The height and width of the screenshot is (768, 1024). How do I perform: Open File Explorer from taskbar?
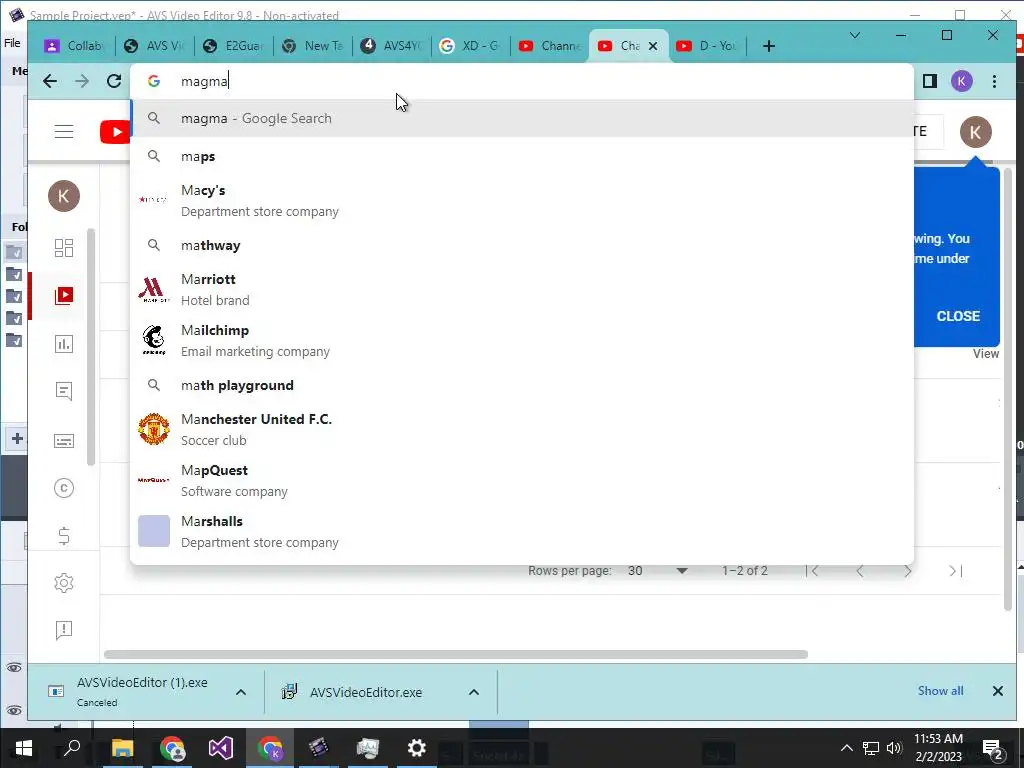[122, 748]
